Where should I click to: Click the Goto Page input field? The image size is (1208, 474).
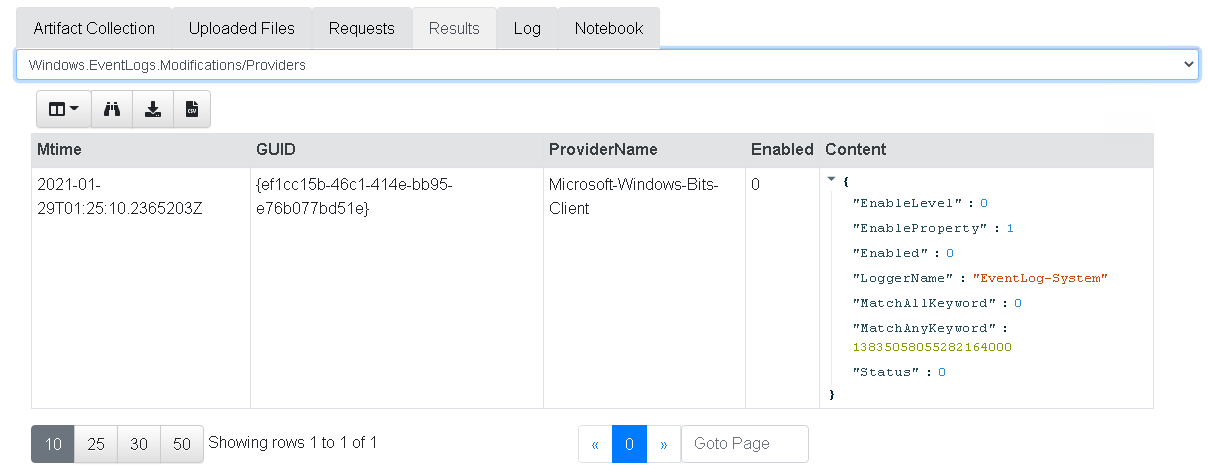coord(744,444)
